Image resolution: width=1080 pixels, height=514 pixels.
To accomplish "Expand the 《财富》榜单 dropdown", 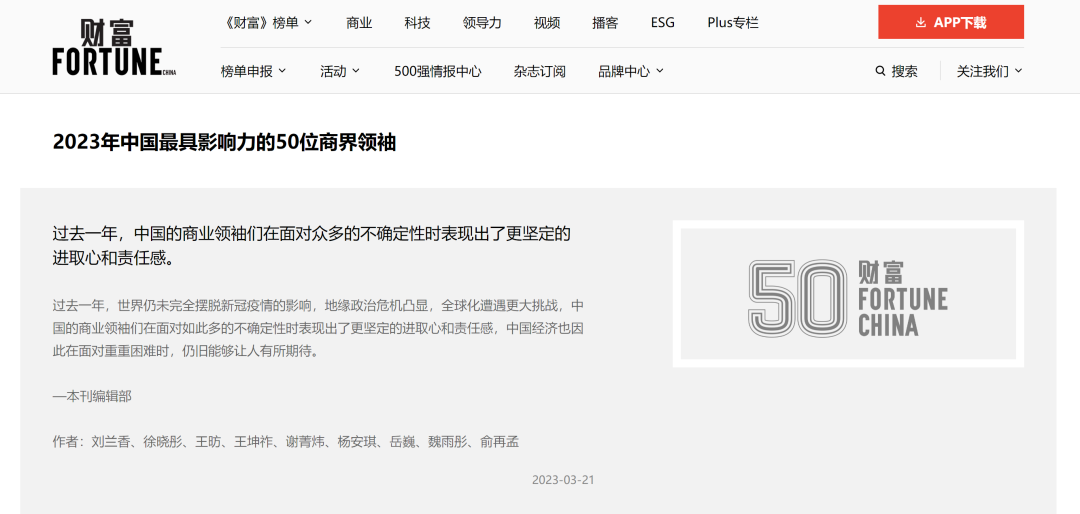I will coord(269,22).
